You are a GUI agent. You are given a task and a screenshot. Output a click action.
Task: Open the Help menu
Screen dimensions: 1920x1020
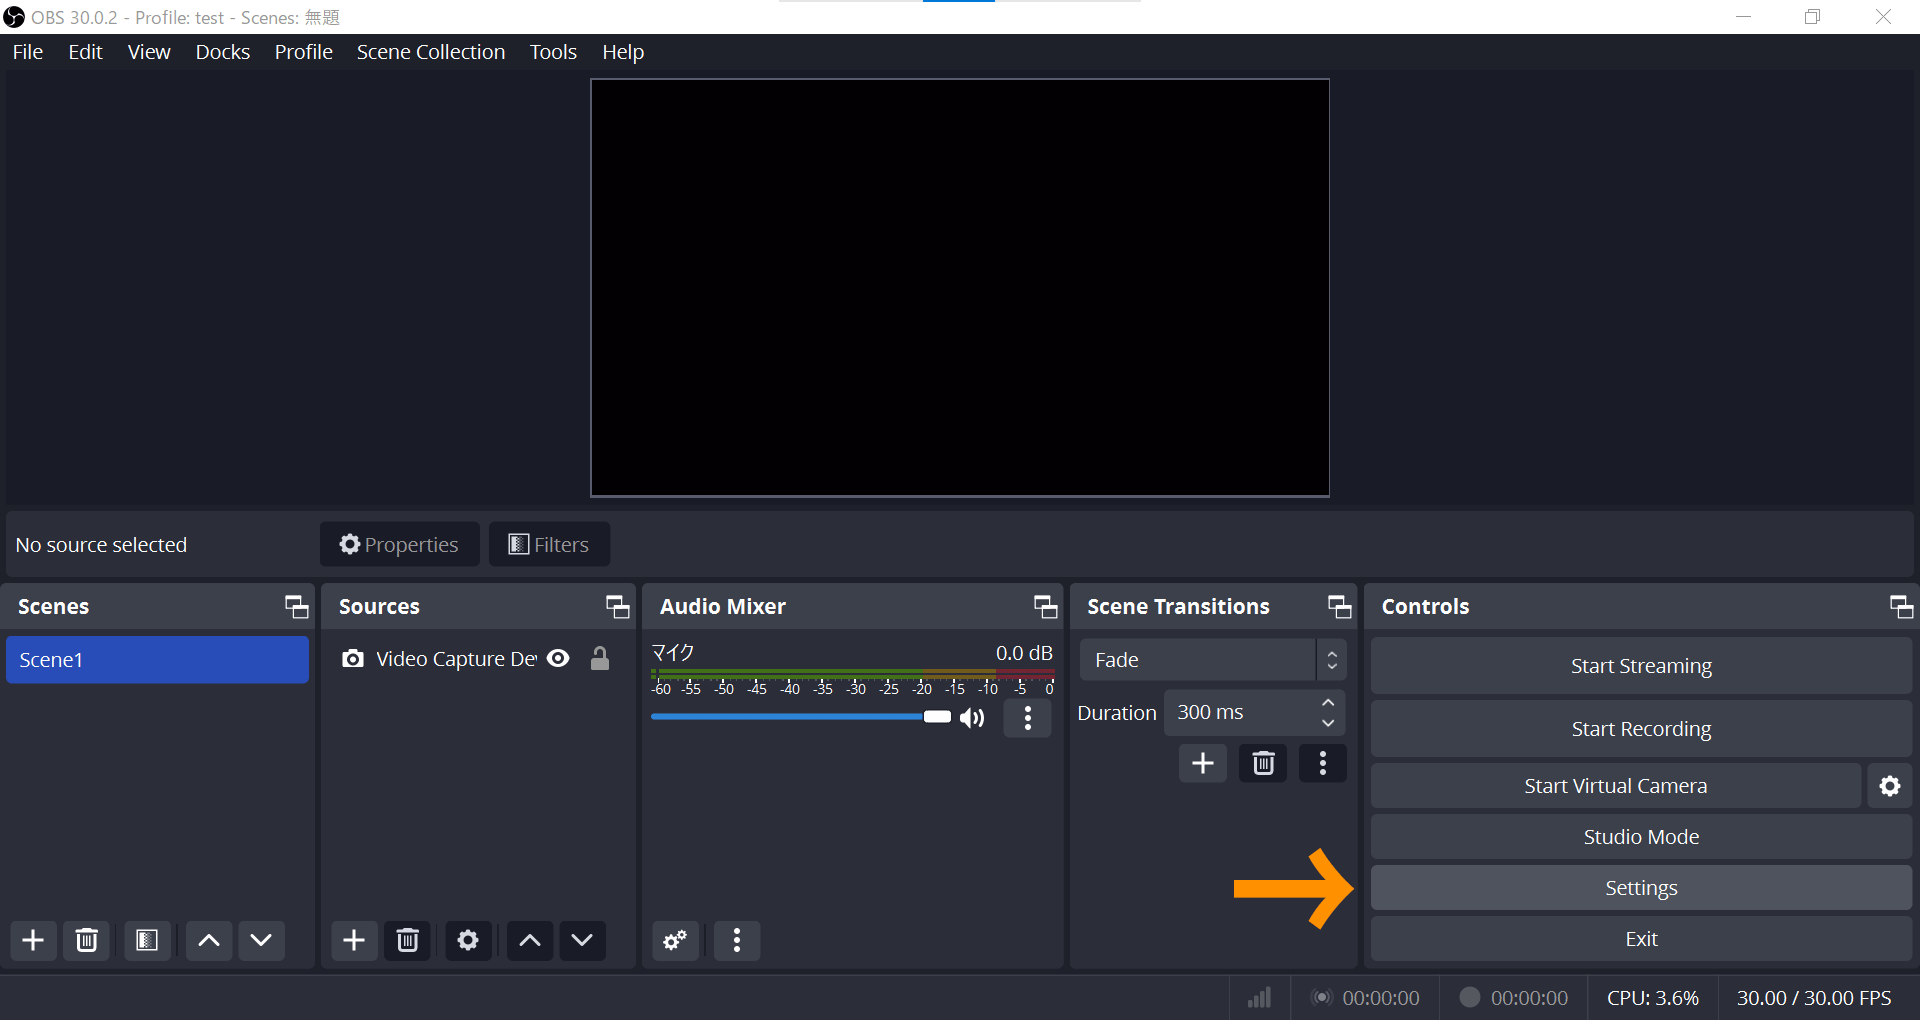click(623, 52)
